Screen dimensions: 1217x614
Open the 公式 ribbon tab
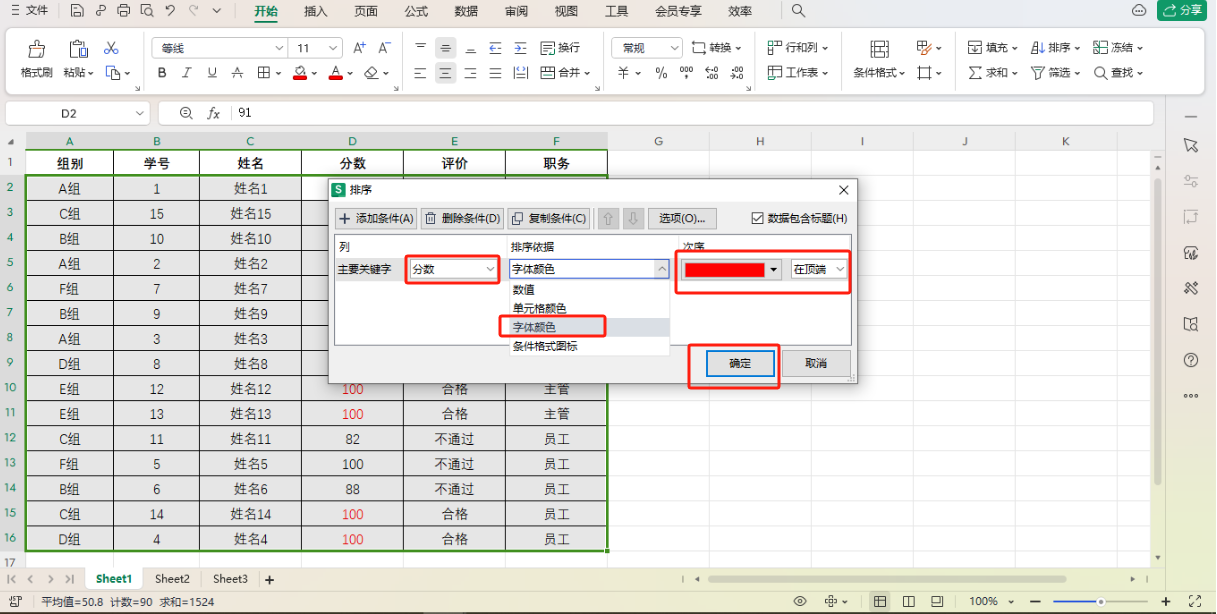pyautogui.click(x=416, y=11)
